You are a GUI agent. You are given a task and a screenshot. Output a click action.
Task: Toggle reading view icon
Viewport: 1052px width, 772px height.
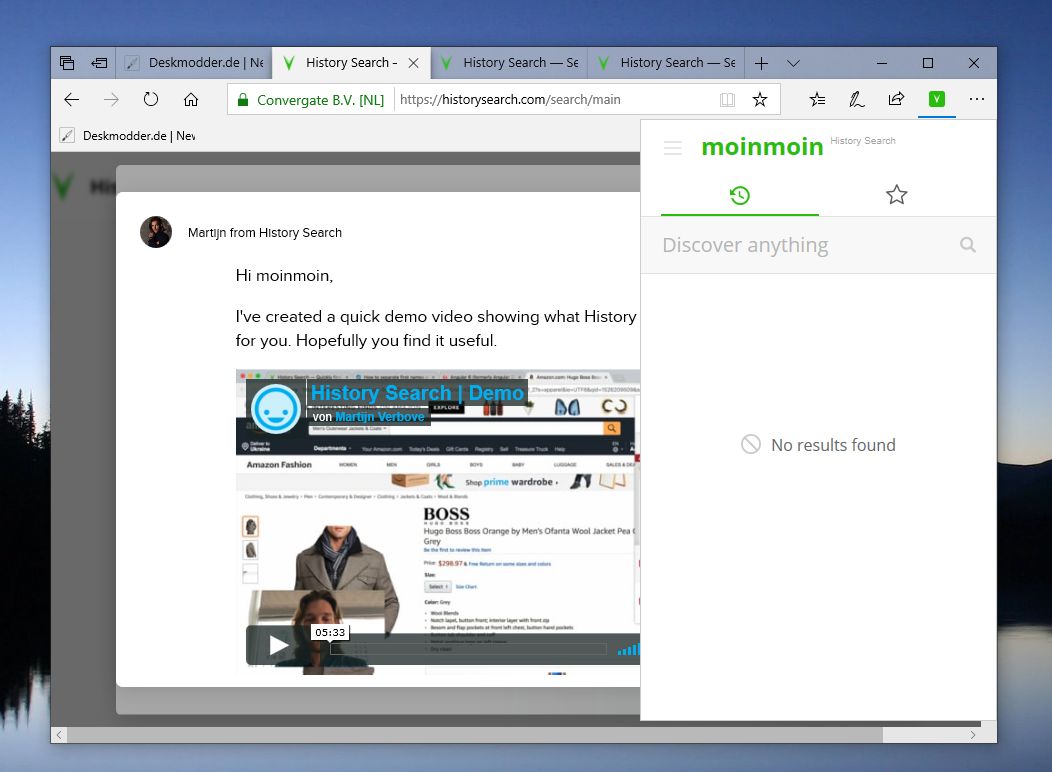(x=727, y=100)
